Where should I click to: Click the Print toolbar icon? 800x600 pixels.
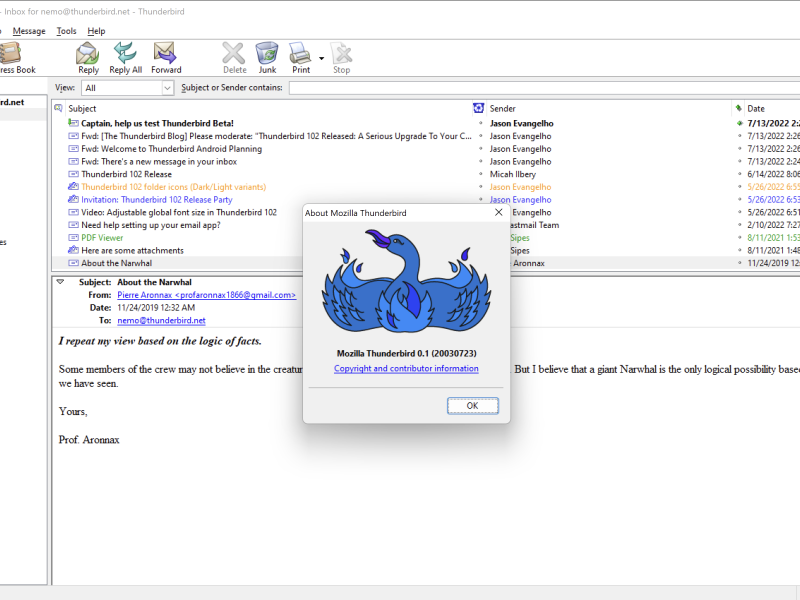coord(301,58)
